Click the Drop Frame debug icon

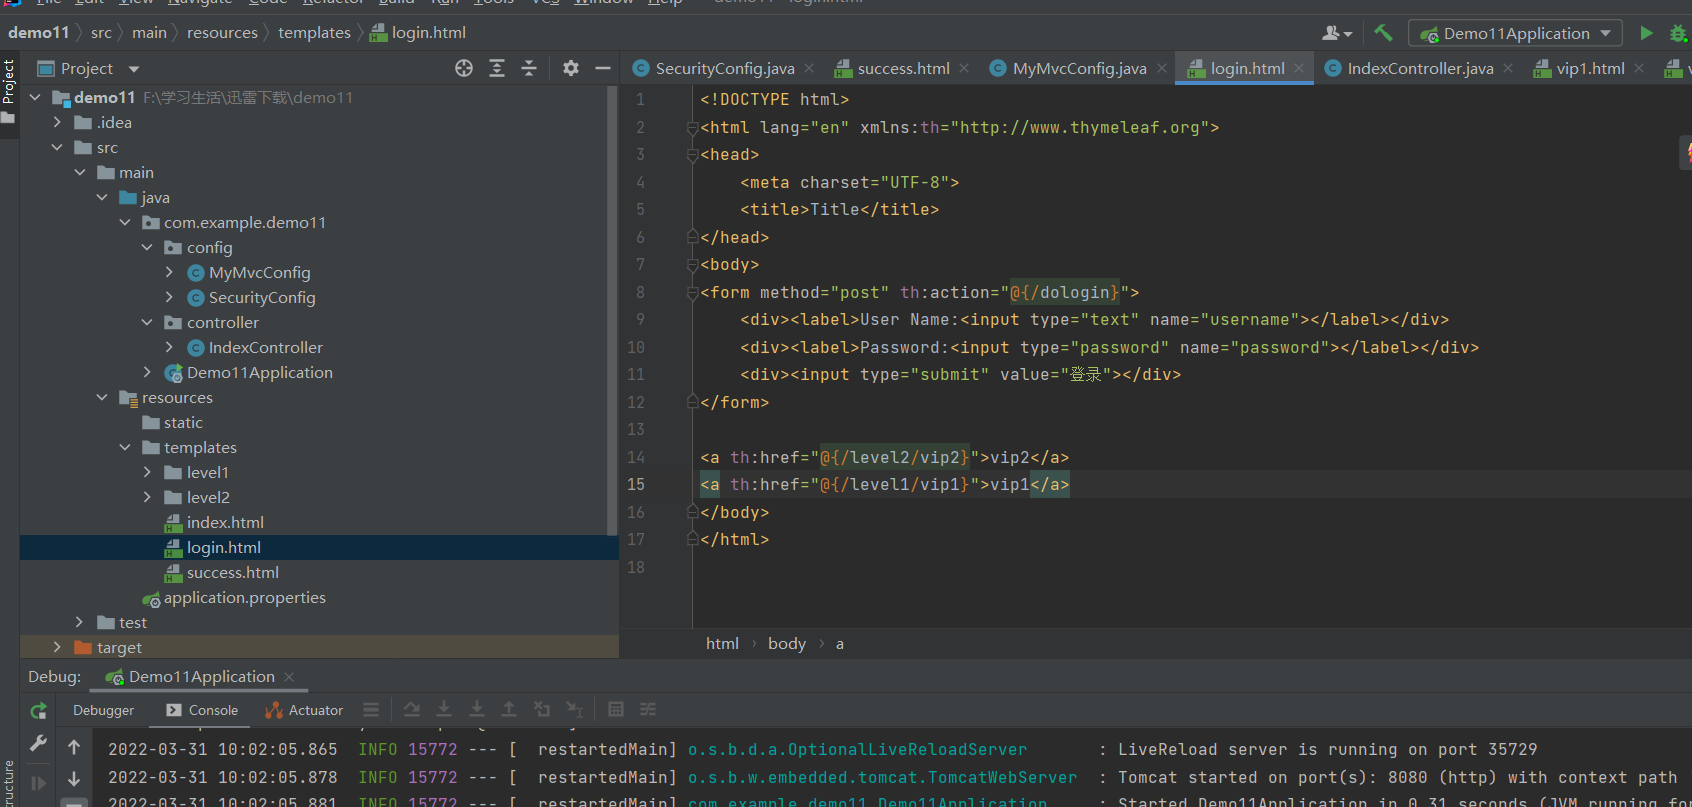[542, 709]
